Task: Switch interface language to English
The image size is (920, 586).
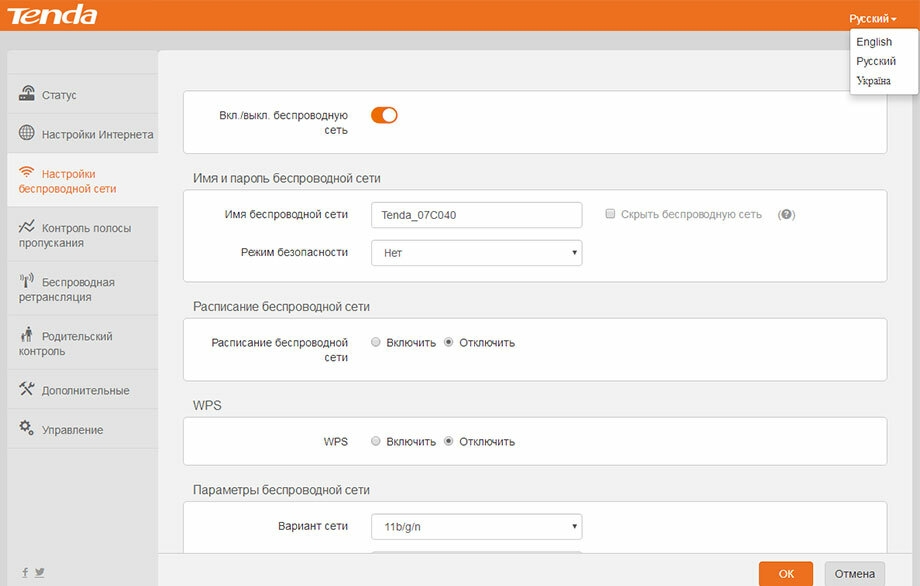Action: pos(874,42)
